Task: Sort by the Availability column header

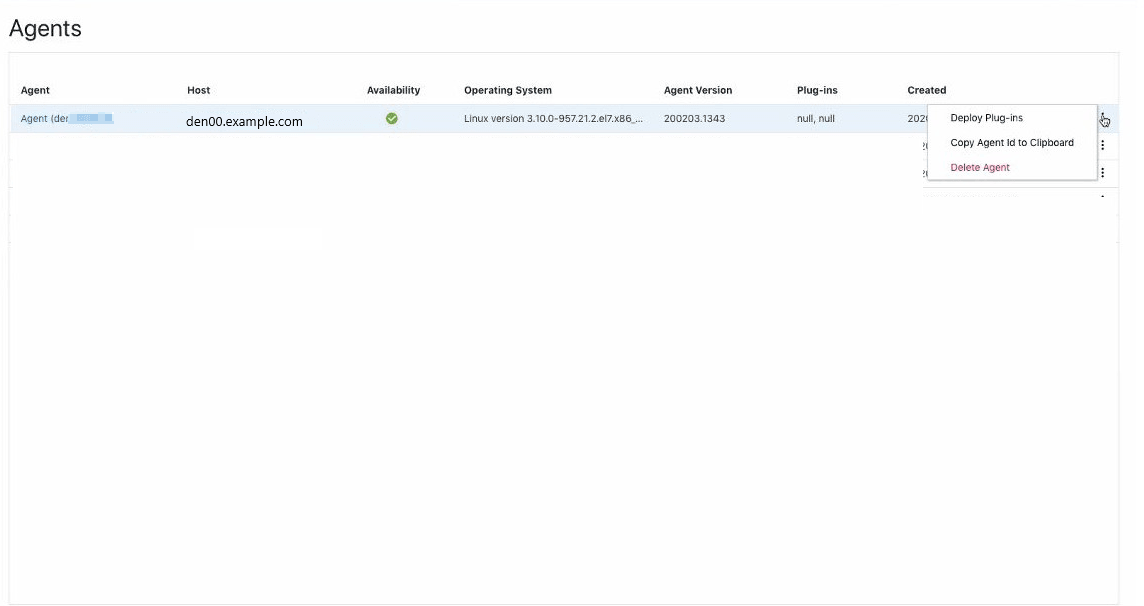Action: click(x=392, y=89)
